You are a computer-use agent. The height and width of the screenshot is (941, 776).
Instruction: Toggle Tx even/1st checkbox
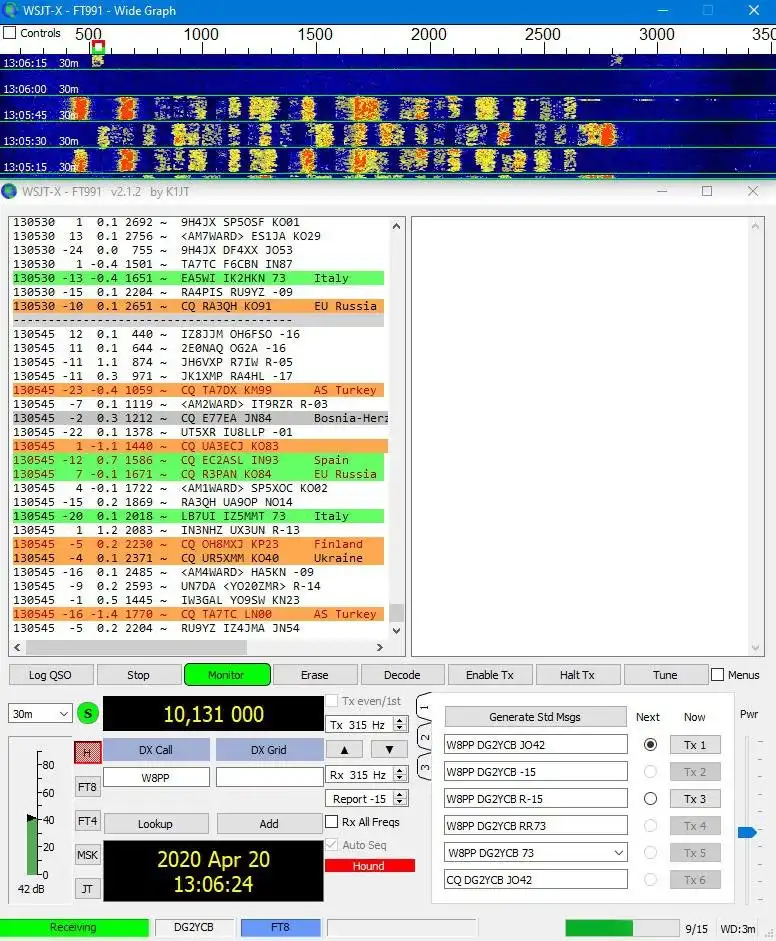pyautogui.click(x=332, y=701)
